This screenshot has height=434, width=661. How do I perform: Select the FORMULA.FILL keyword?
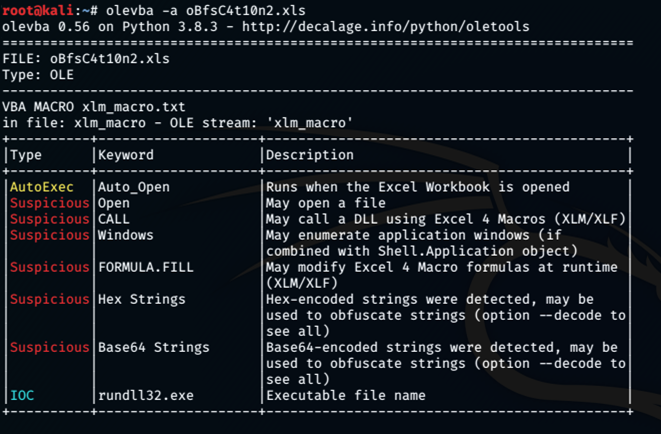pyautogui.click(x=146, y=267)
